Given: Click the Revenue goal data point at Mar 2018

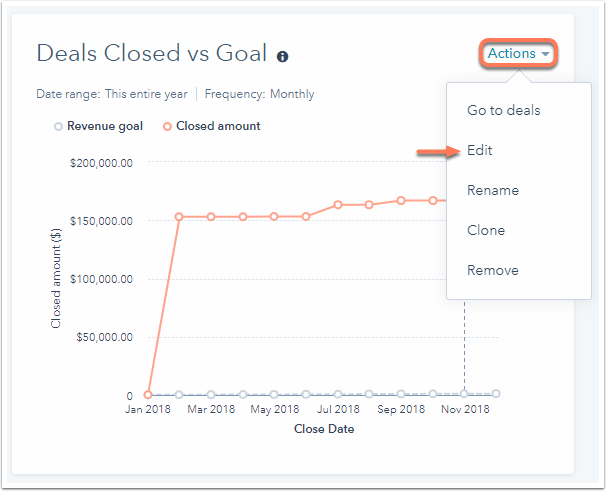Looking at the screenshot, I should [211, 394].
